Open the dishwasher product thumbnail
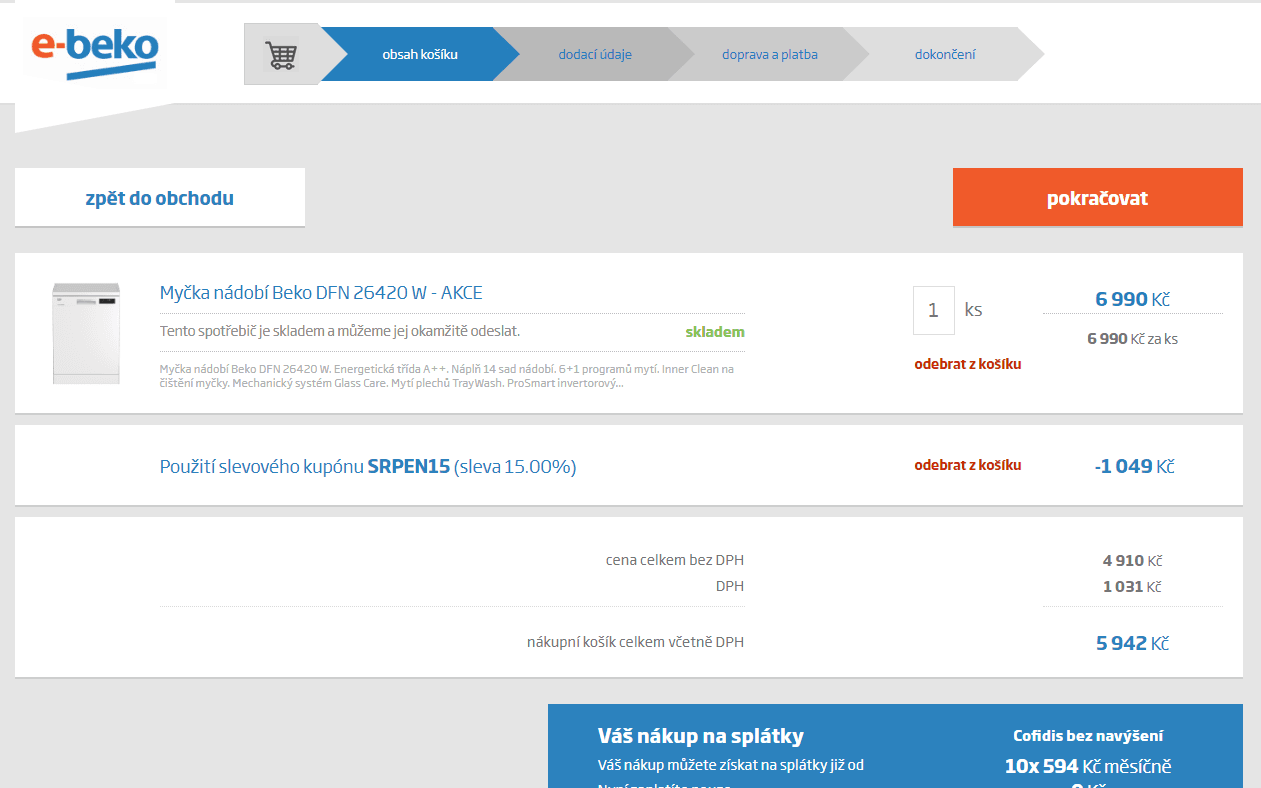Screen dimensions: 1261x788 86,333
